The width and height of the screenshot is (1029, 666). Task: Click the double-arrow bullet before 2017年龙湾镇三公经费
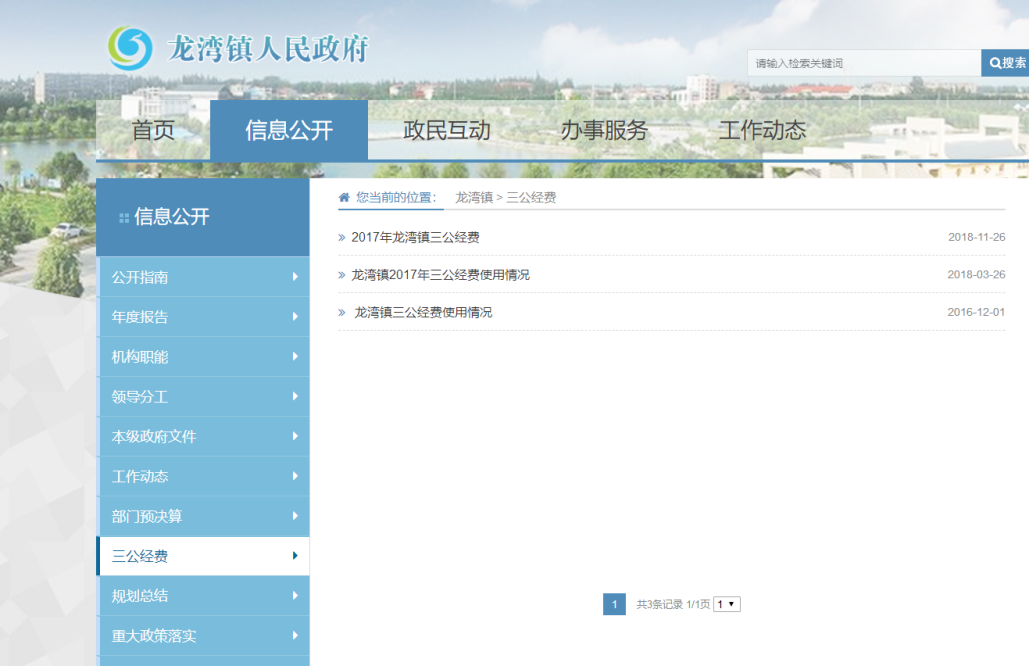[342, 238]
